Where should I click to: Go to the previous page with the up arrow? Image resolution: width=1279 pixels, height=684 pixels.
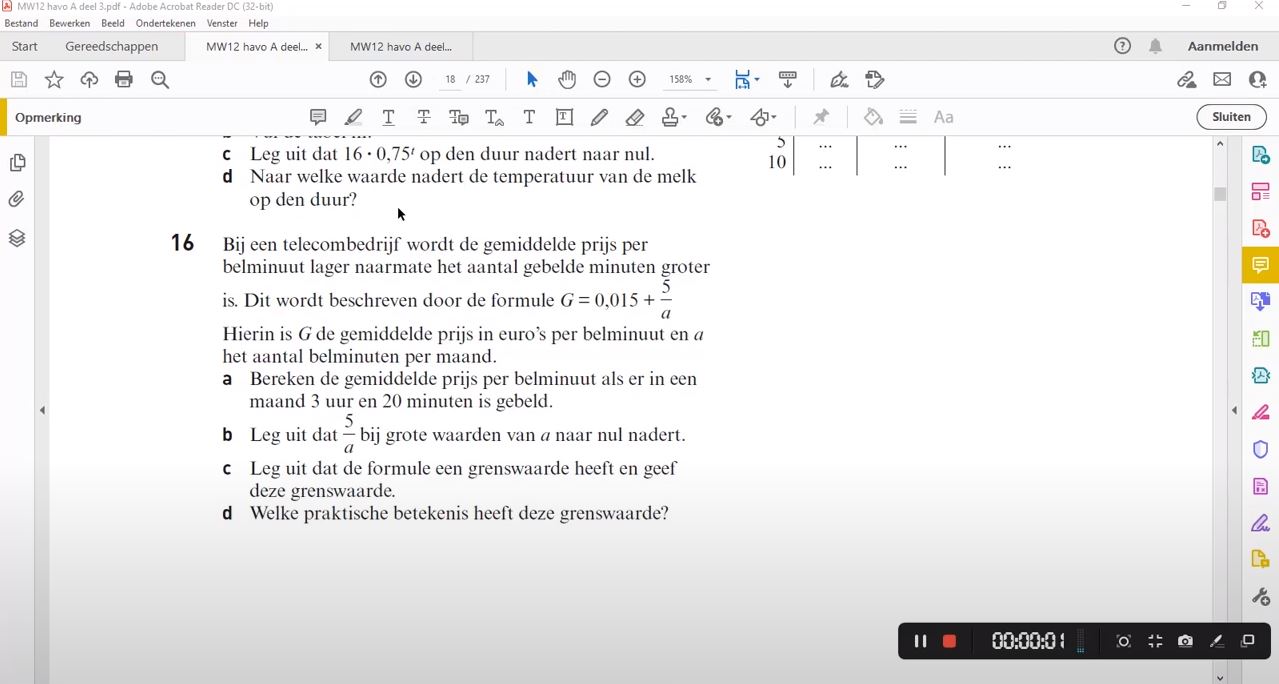378,80
